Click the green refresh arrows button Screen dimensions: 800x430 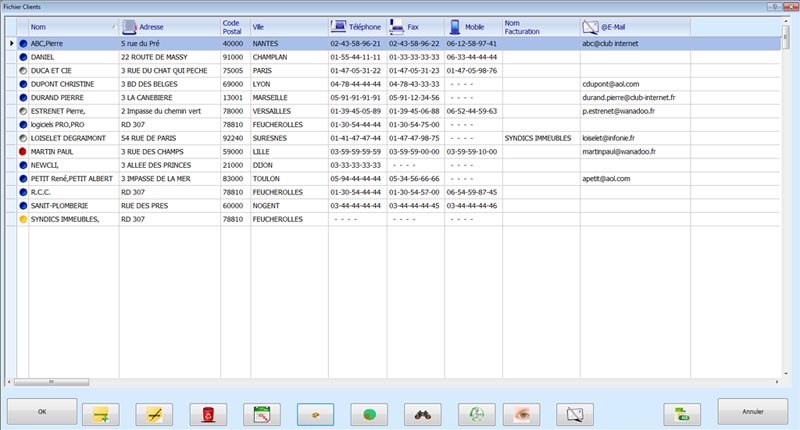tap(476, 412)
